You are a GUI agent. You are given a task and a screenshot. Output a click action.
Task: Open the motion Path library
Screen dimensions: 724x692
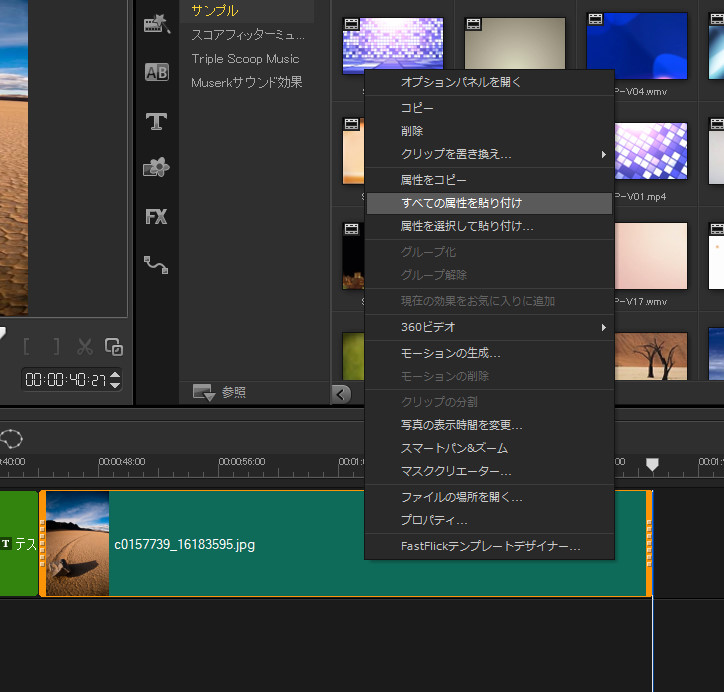point(156,264)
